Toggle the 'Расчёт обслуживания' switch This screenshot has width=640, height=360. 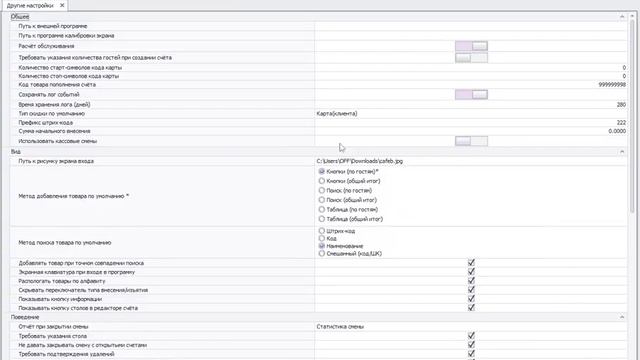[471, 46]
